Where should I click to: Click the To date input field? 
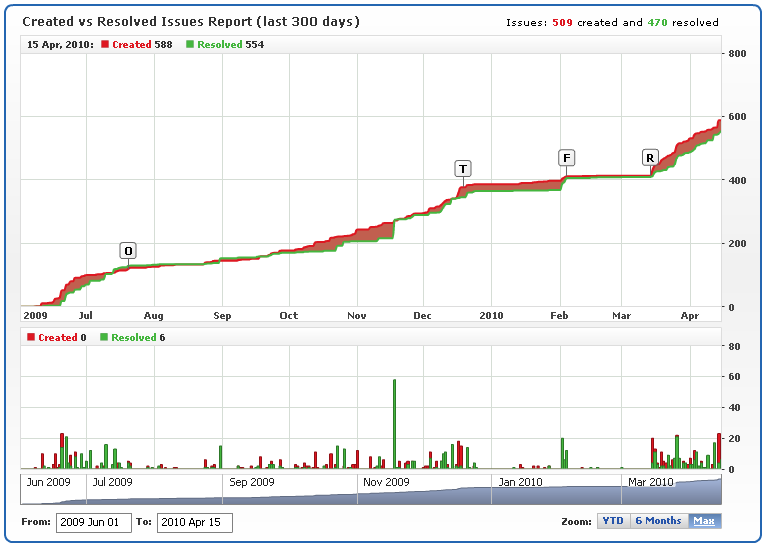click(195, 522)
